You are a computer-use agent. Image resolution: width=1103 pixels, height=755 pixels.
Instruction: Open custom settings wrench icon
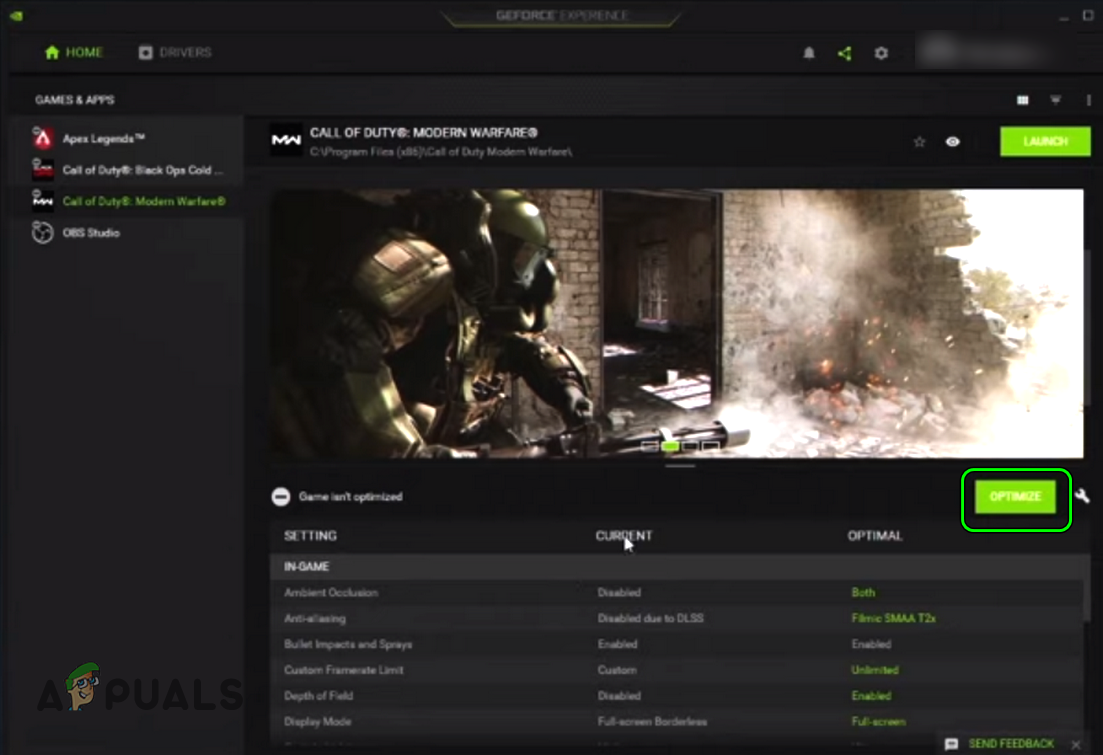(1083, 496)
